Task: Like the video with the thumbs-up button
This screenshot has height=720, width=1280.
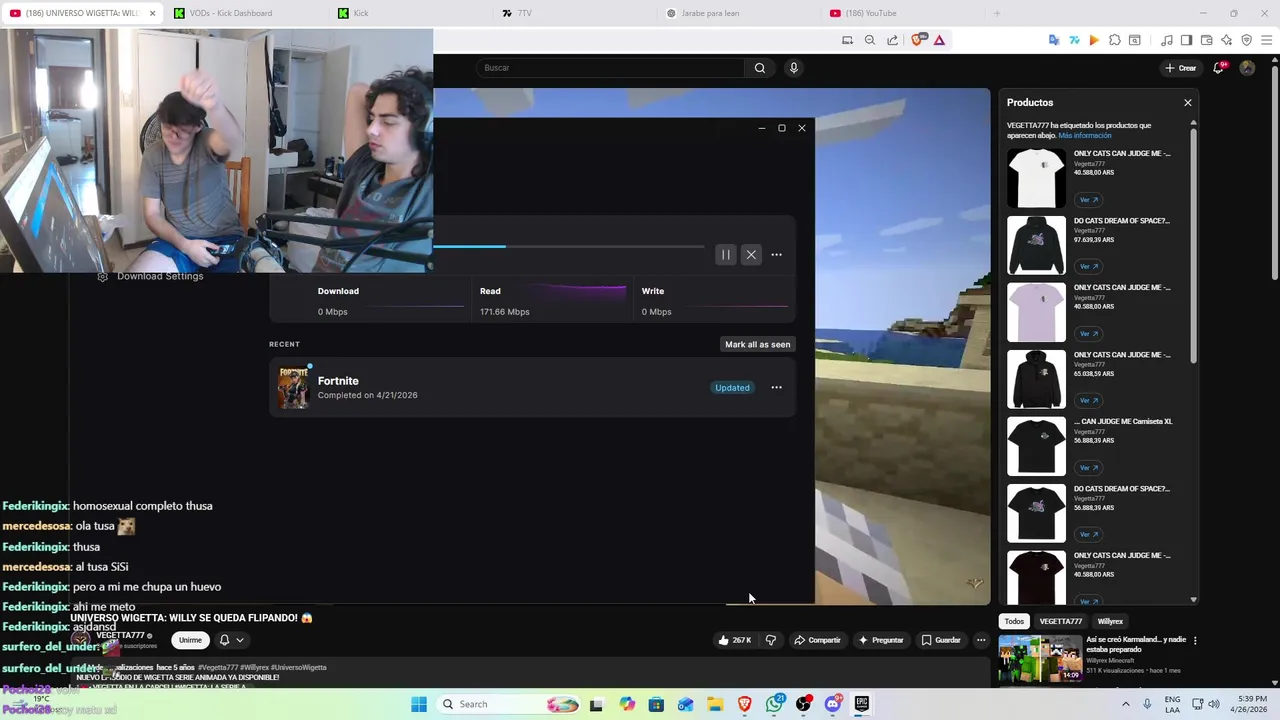Action: [x=735, y=640]
